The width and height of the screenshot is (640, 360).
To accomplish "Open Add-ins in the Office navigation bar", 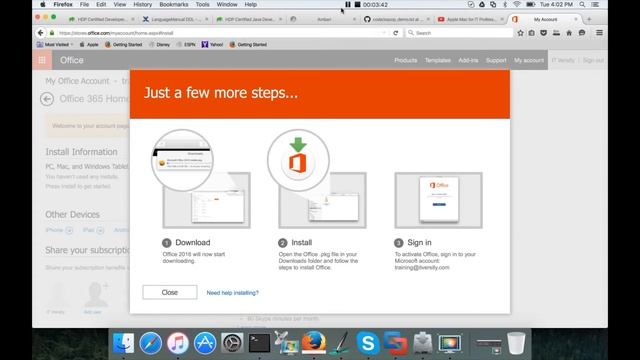I will [x=468, y=60].
